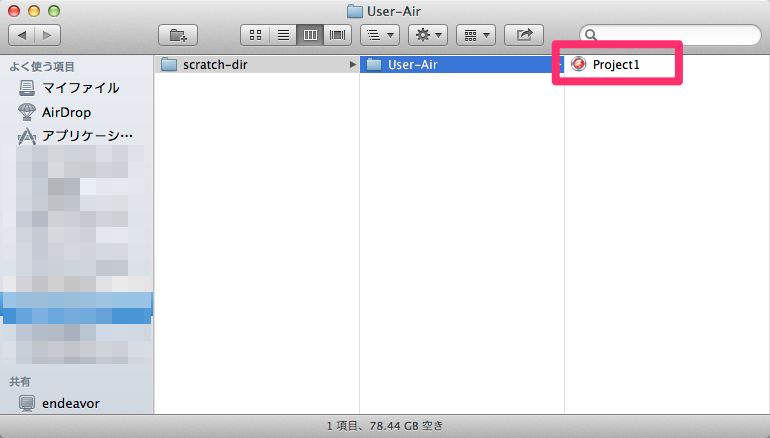Viewport: 770px width, 438px height.
Task: Go forward with the right arrow button
Action: [x=48, y=35]
